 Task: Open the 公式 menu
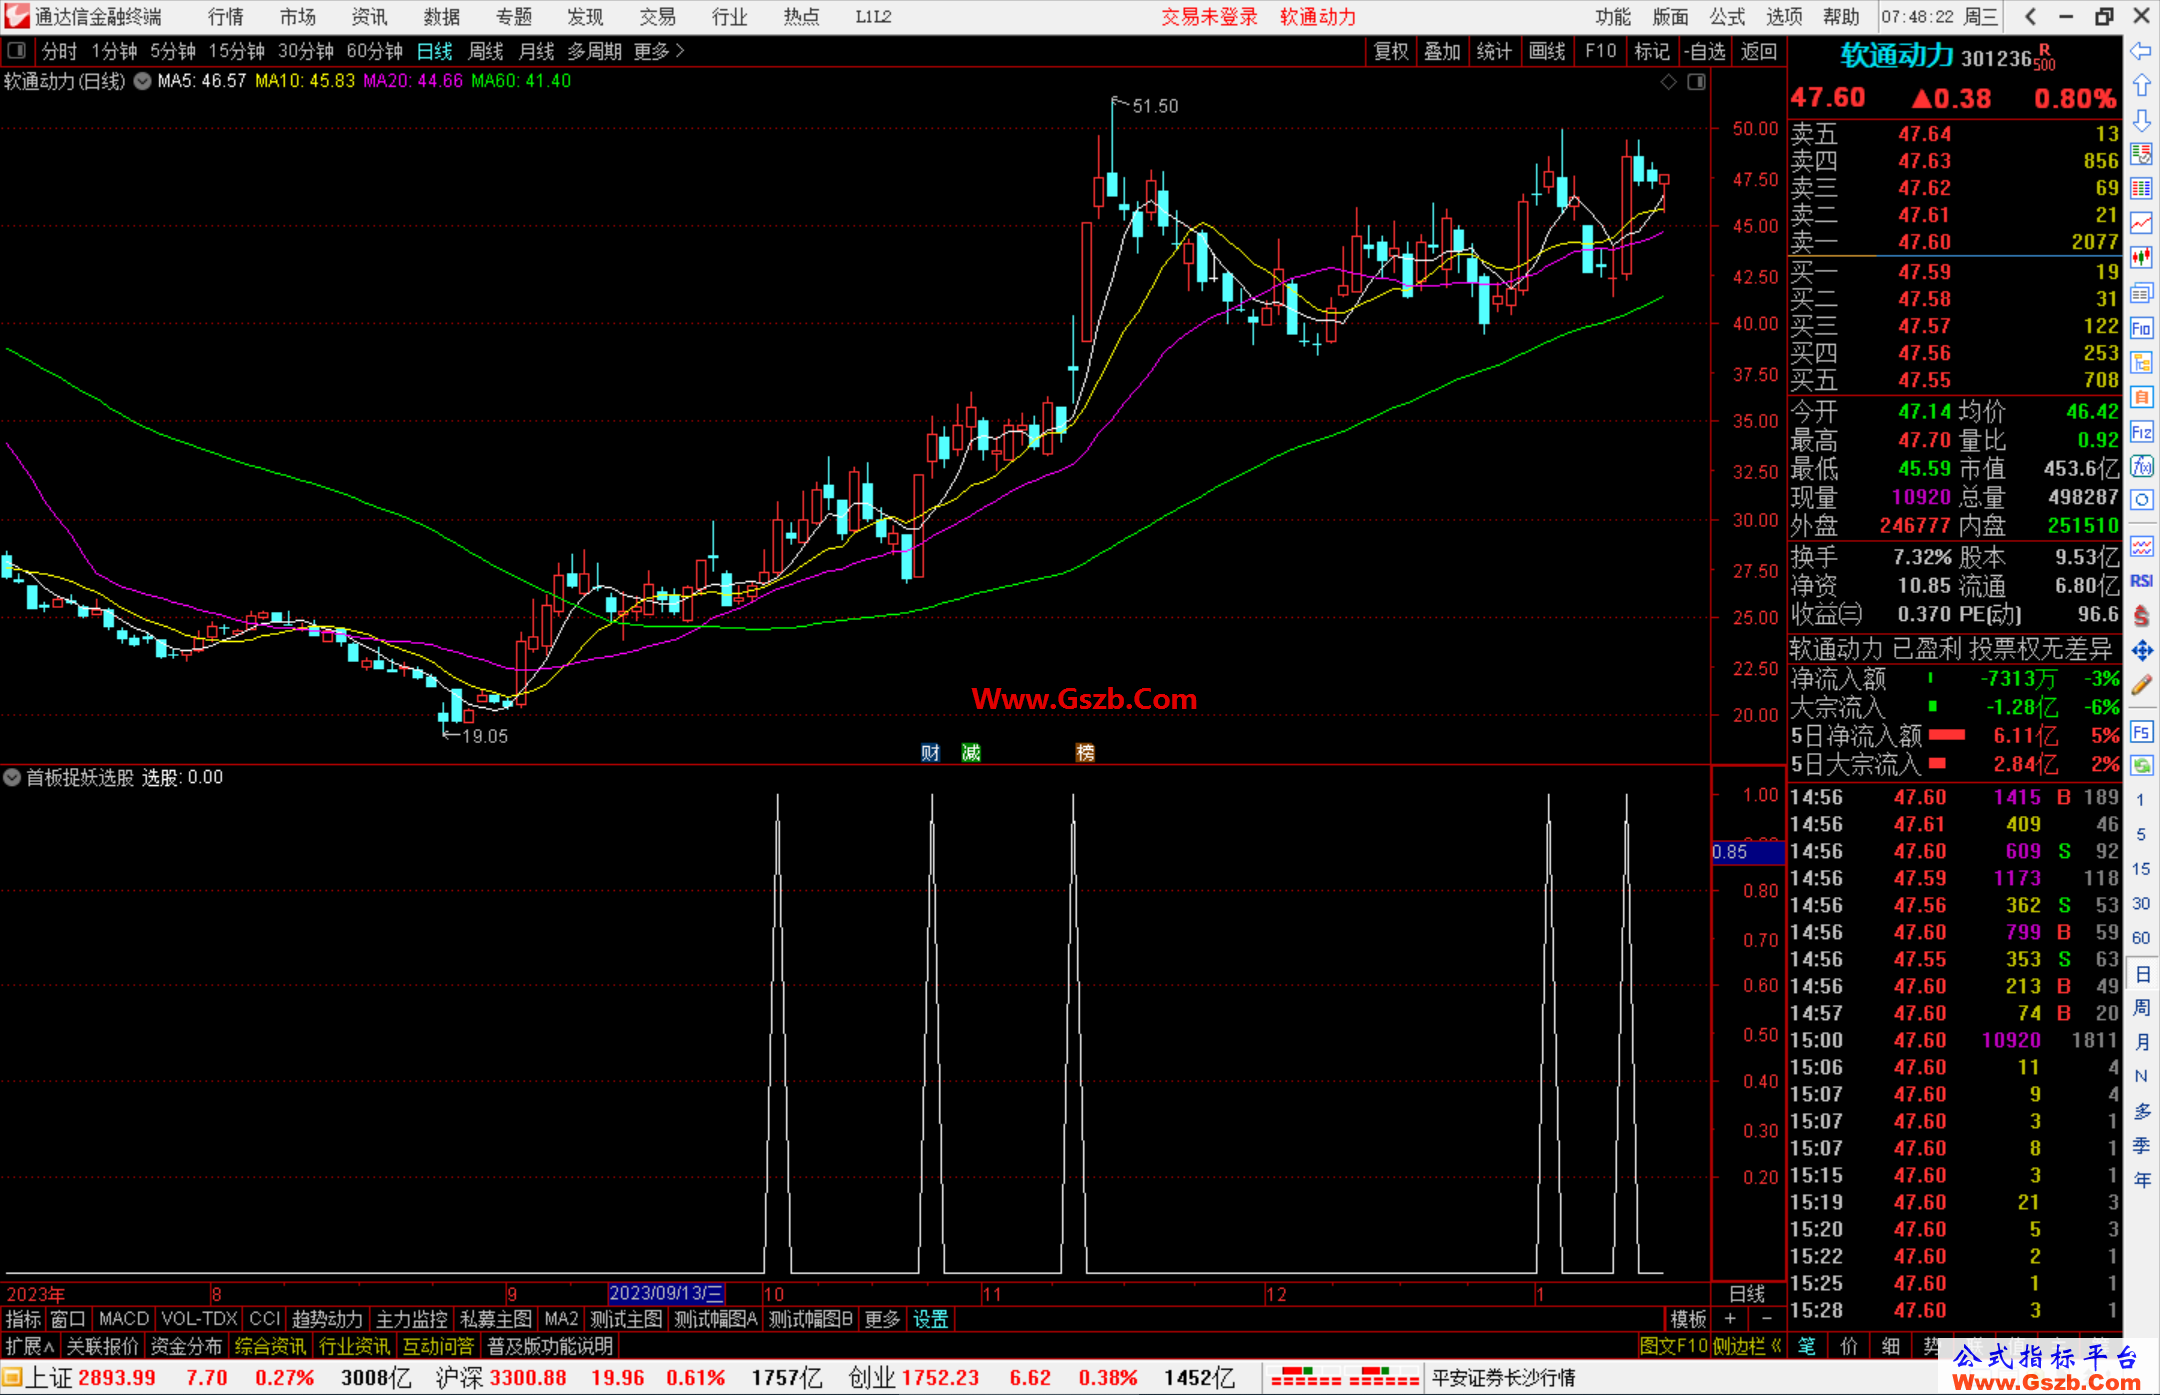1727,17
